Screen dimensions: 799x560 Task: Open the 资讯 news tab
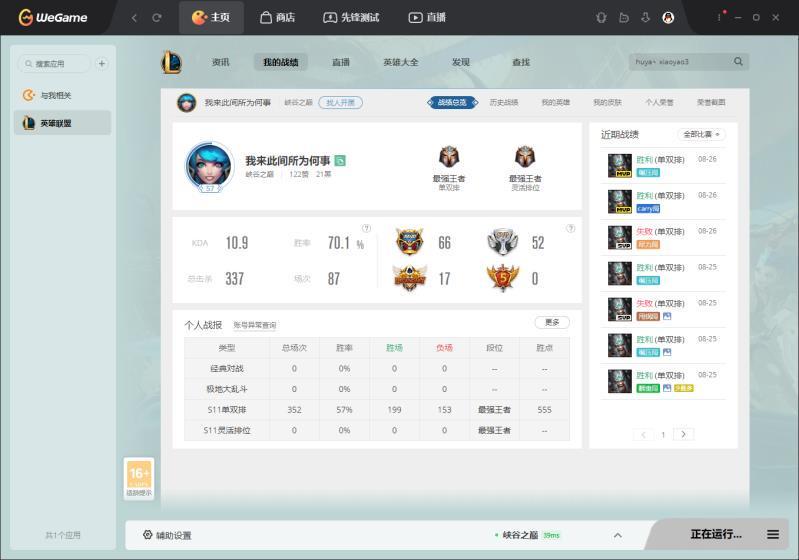tap(221, 62)
